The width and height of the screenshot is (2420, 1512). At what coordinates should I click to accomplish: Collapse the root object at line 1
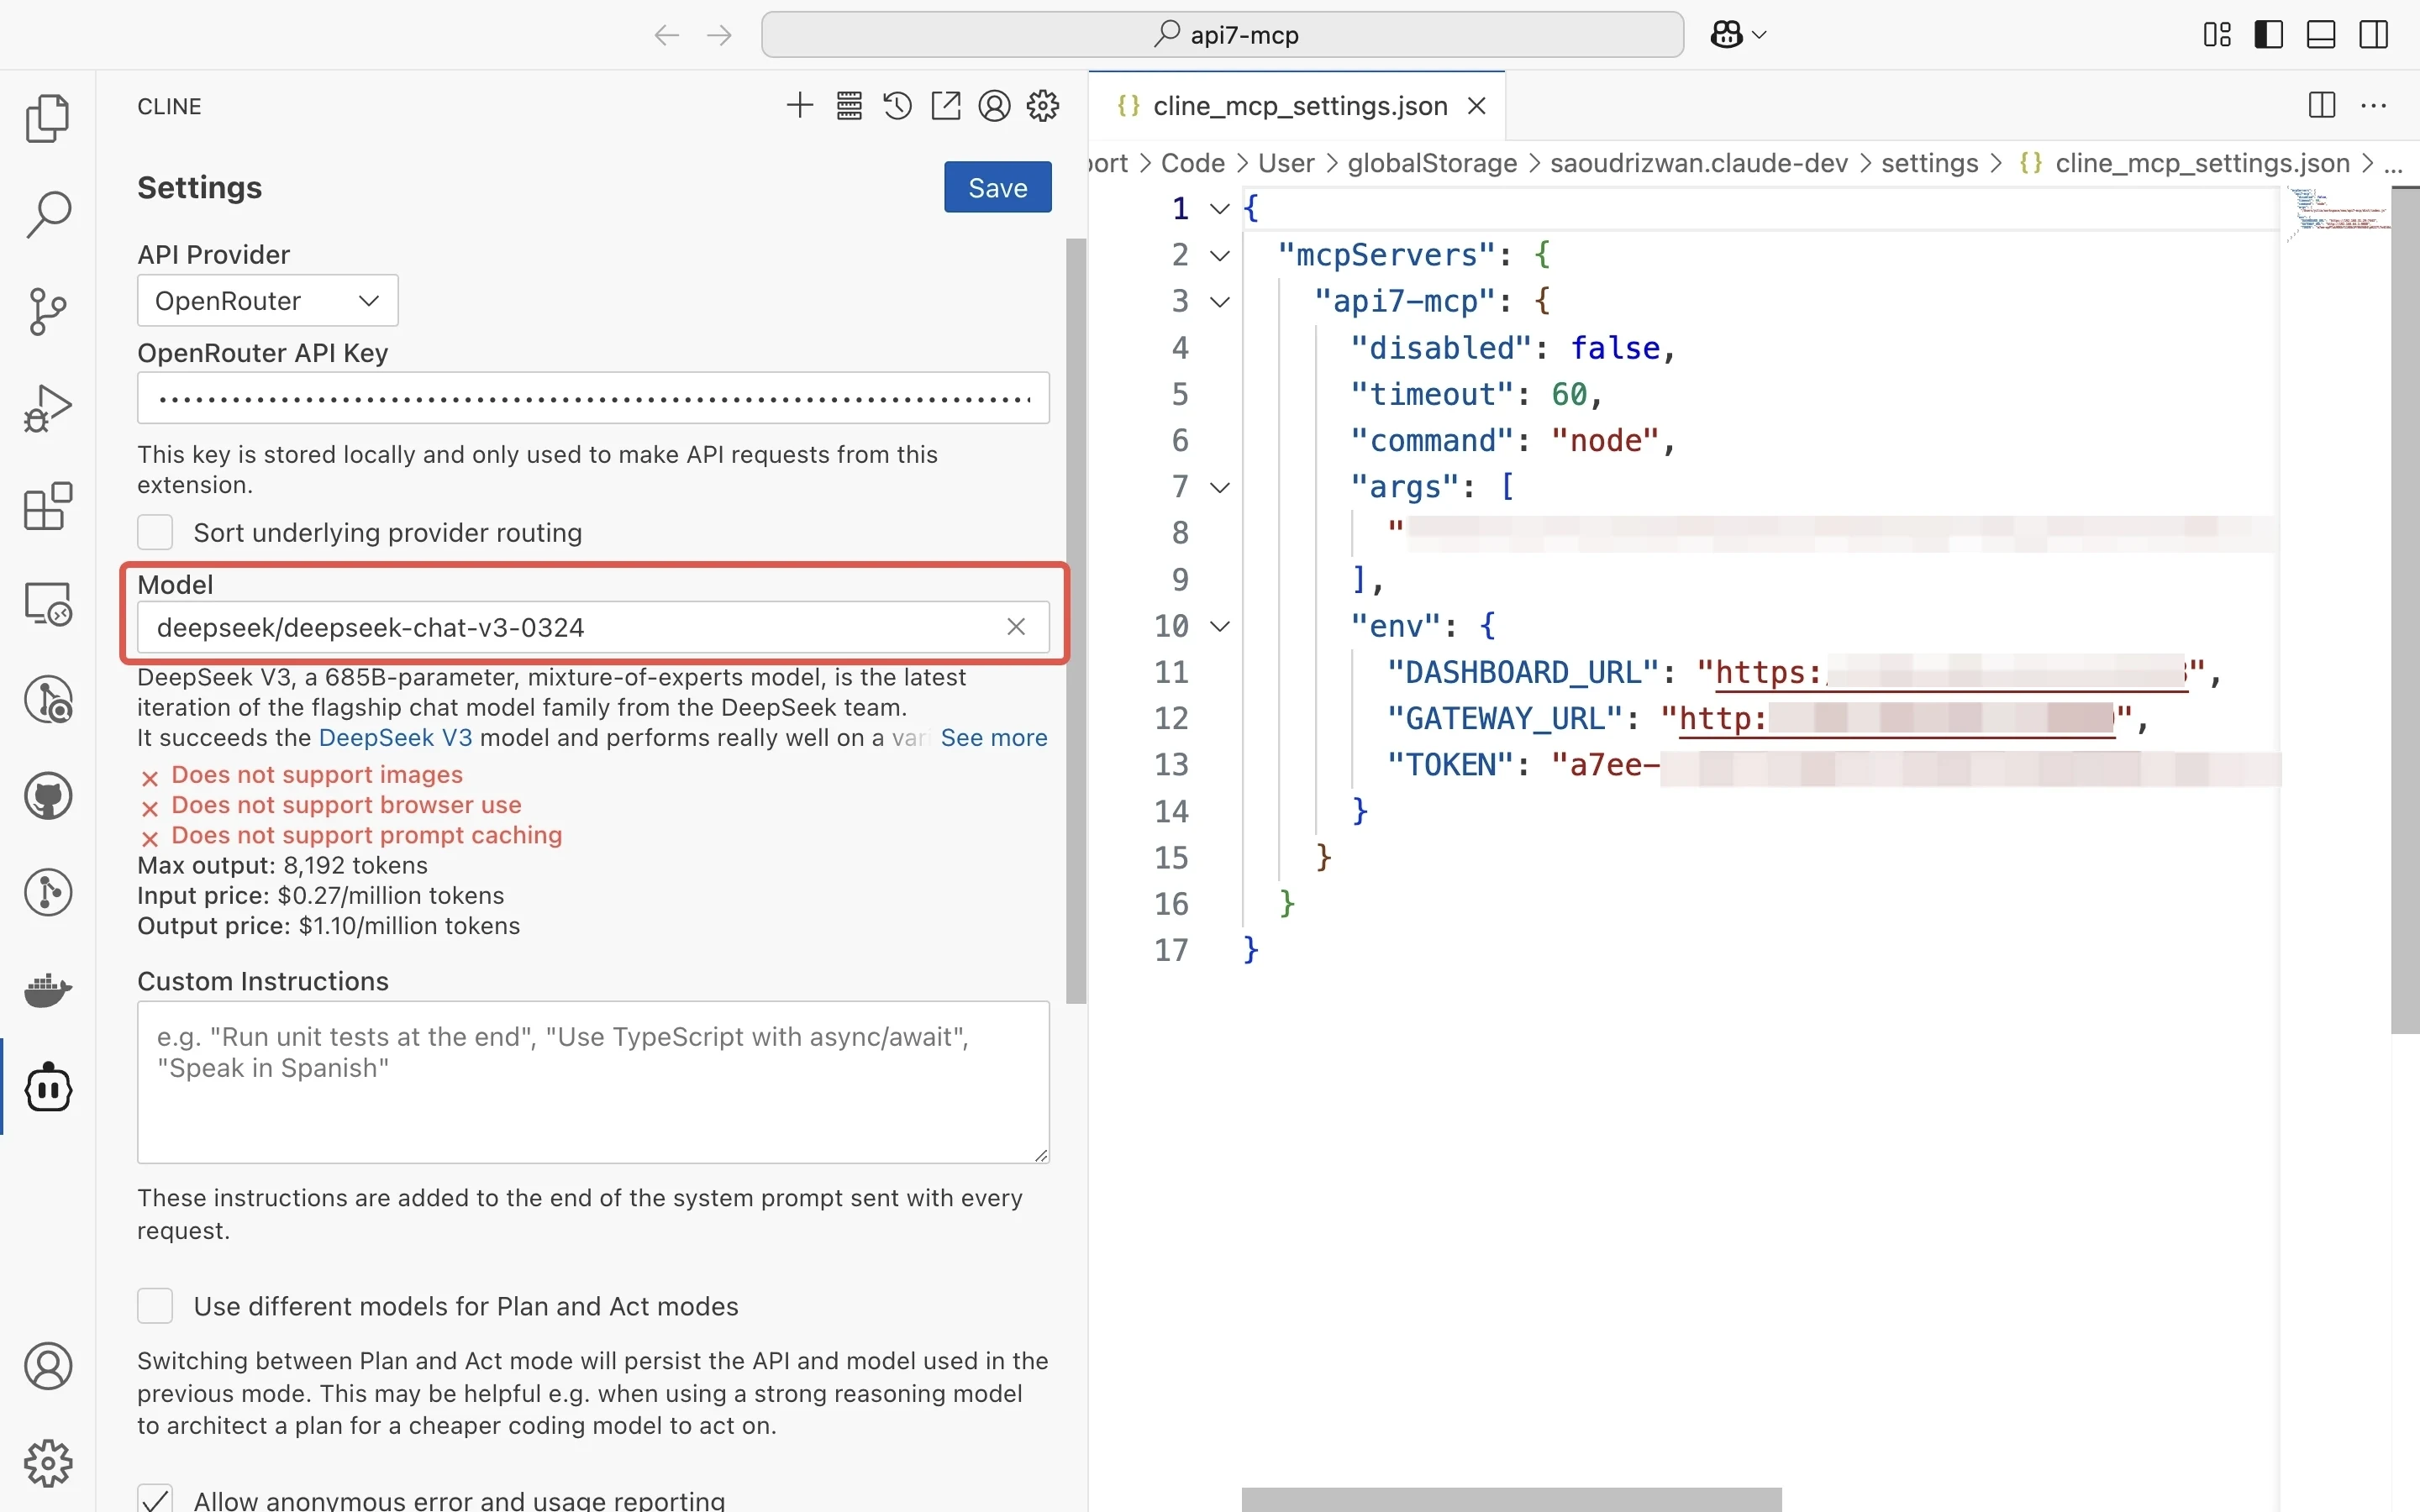click(1219, 209)
